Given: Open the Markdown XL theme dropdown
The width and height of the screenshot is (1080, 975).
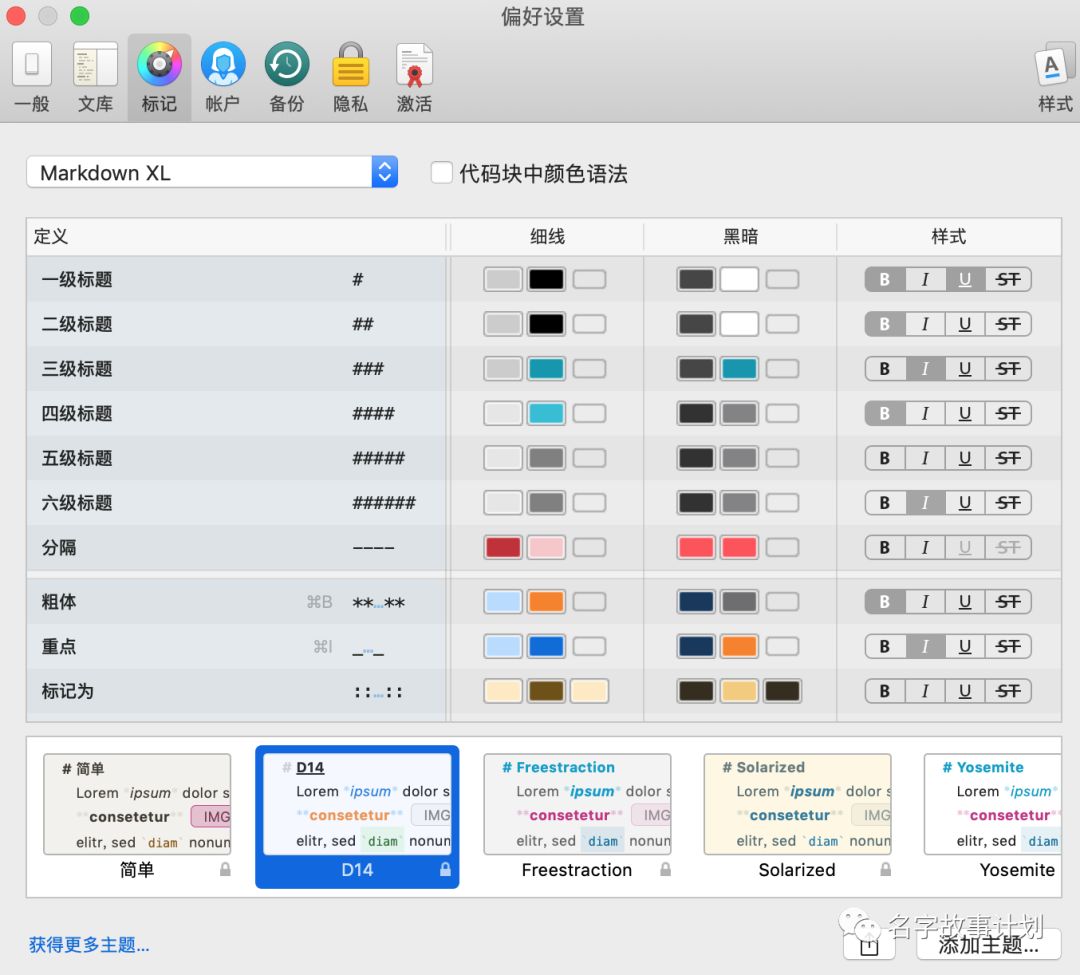Looking at the screenshot, I should (x=200, y=171).
